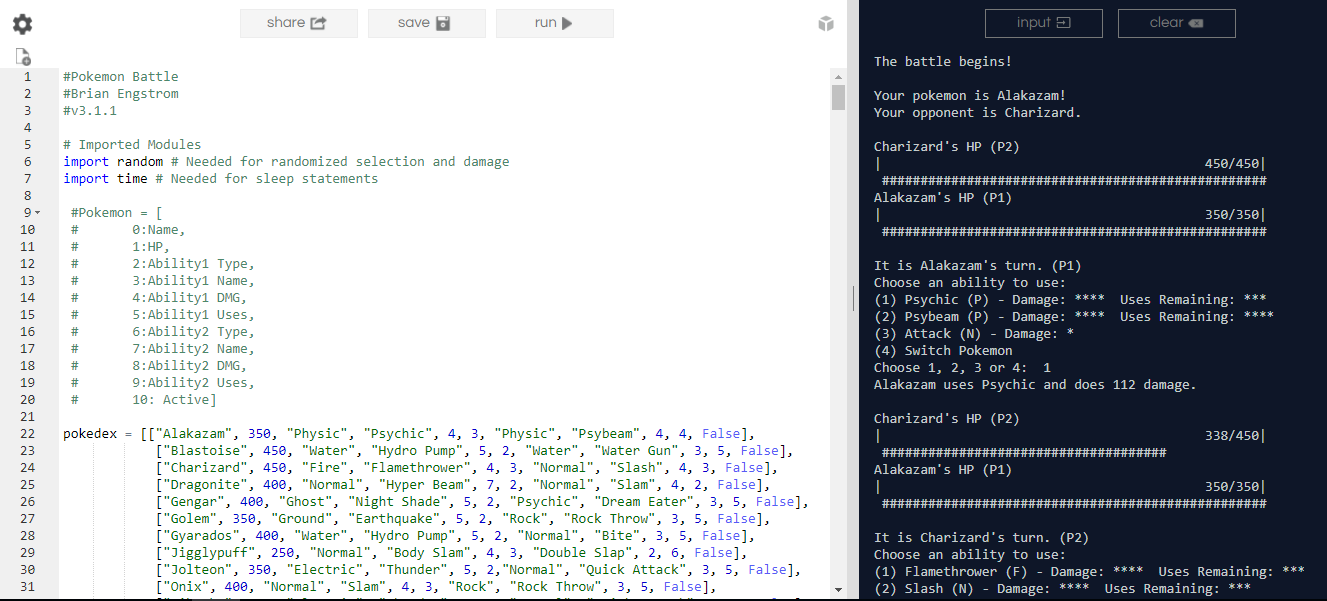Click the '450/450' HP value in console
This screenshot has height=601, width=1327.
click(1231, 164)
